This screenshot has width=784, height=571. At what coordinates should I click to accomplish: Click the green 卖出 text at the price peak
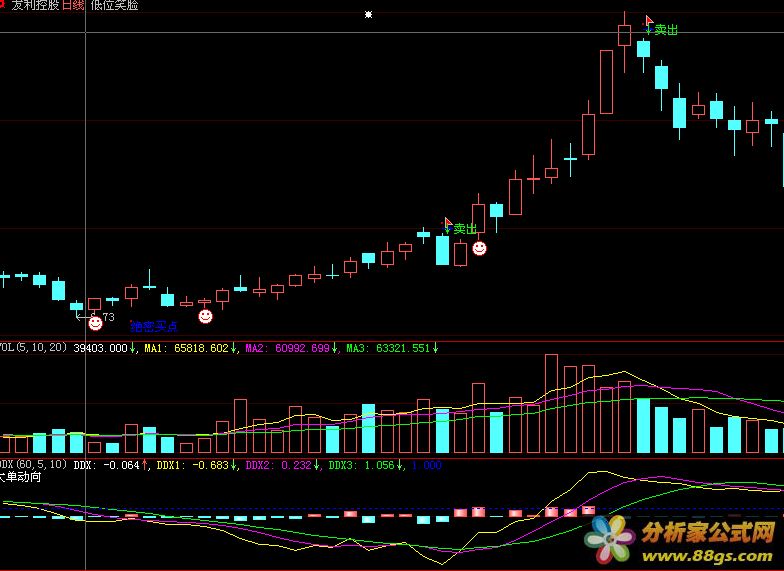(666, 30)
